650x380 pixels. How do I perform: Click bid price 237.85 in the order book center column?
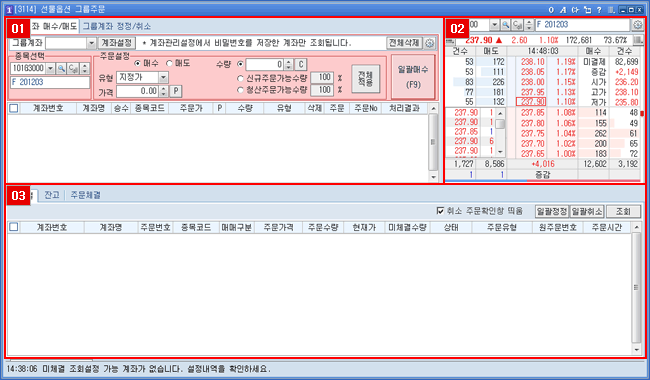[532, 113]
